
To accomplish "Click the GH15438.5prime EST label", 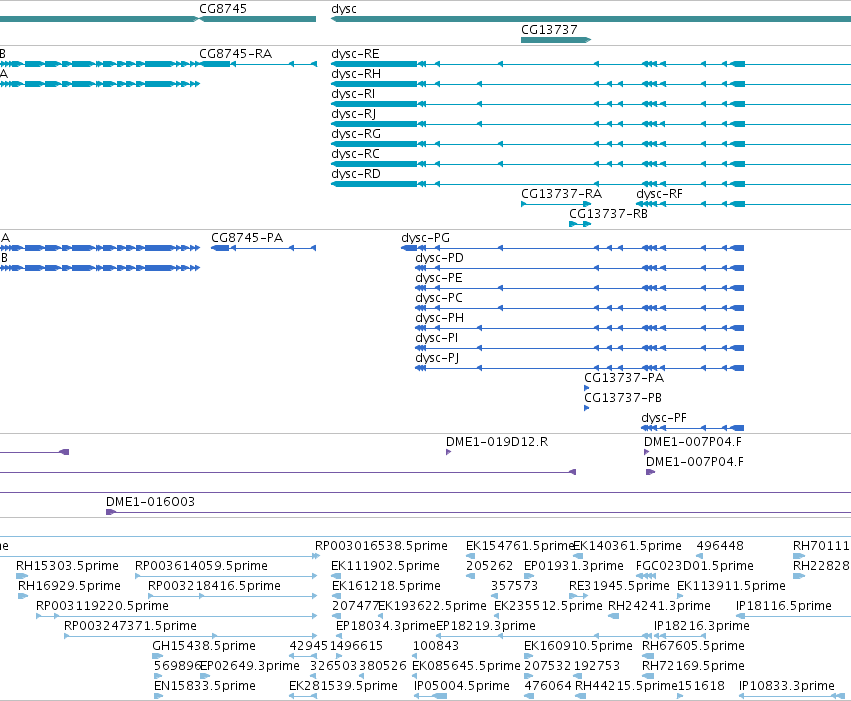I will [204, 646].
